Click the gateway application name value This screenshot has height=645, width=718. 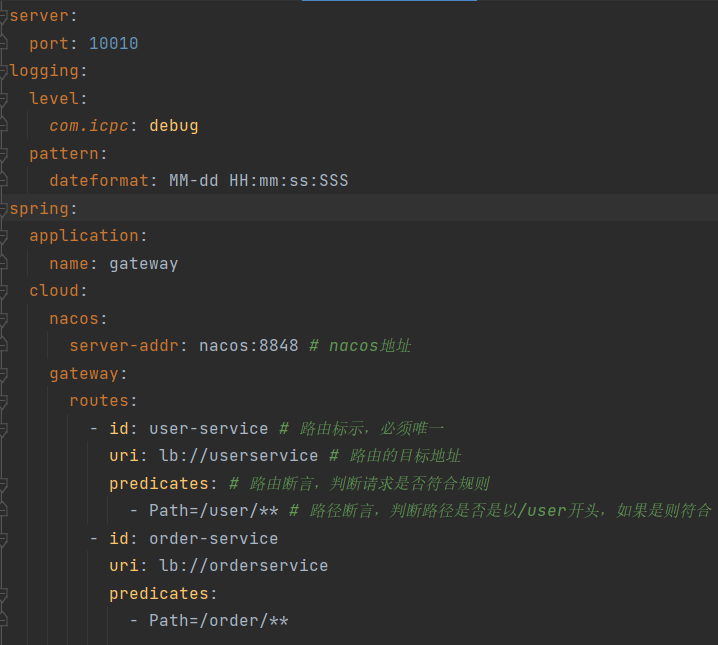tap(143, 264)
